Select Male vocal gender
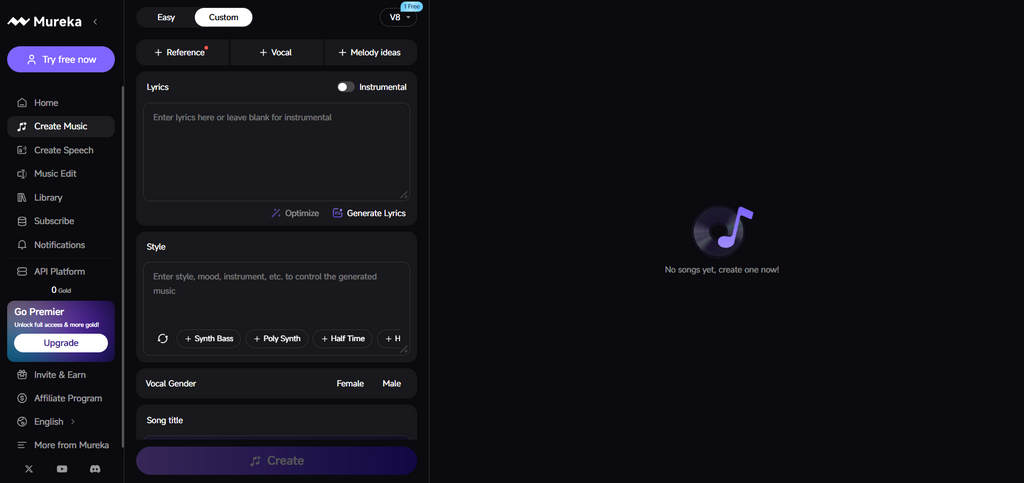The image size is (1024, 483). (x=392, y=384)
